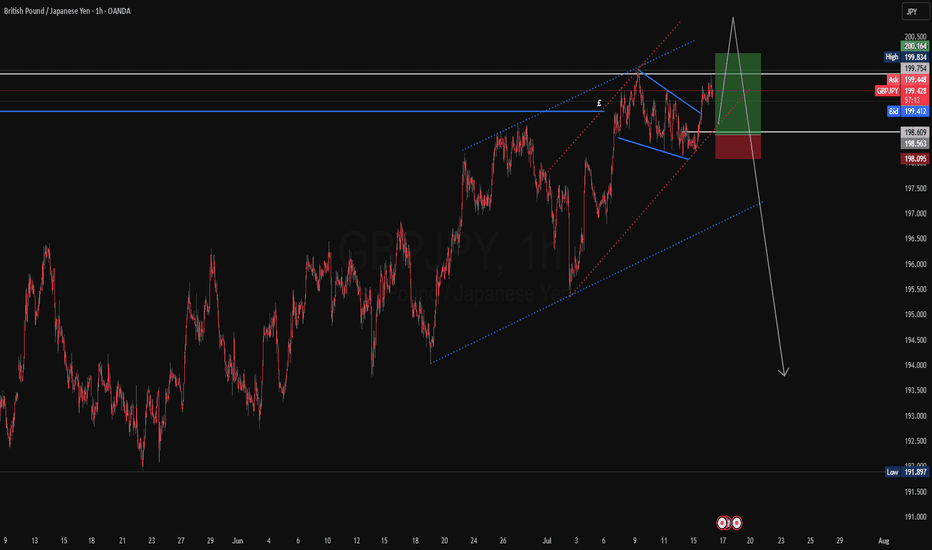Click the Jul label on the time axis
This screenshot has height=550, width=932.
tap(547, 540)
